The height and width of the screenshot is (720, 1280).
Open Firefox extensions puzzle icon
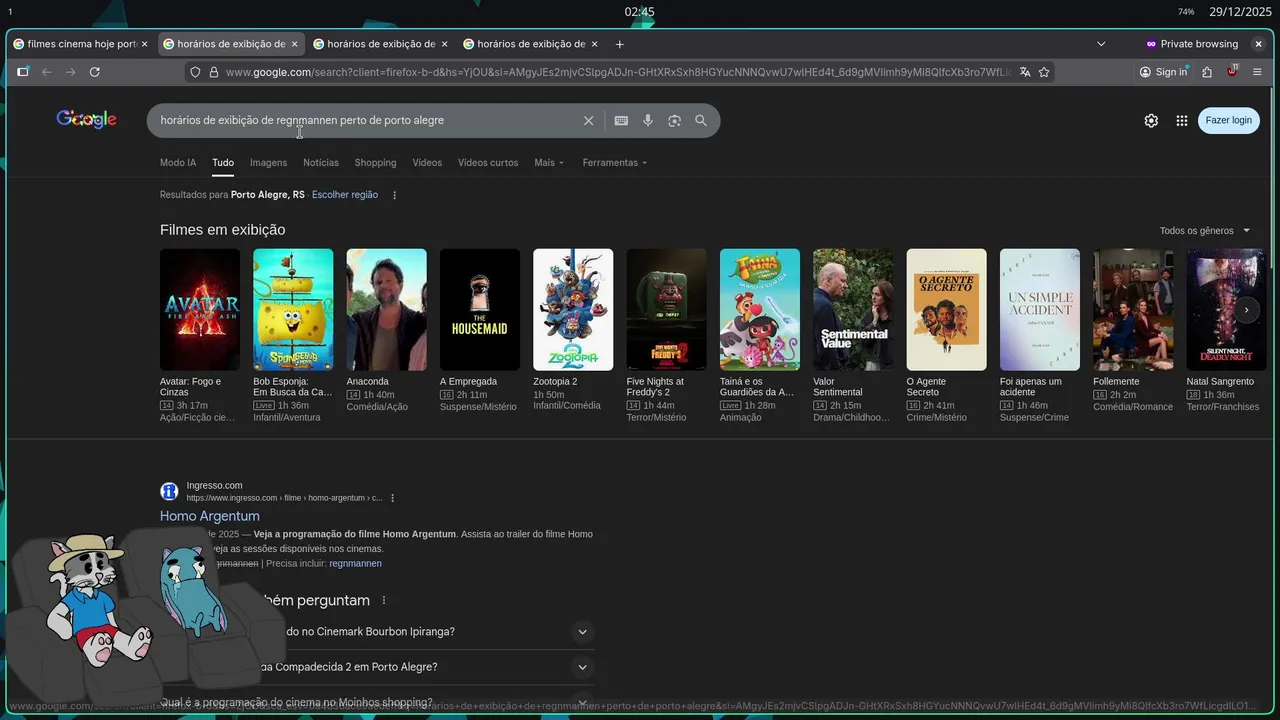[x=1207, y=72]
